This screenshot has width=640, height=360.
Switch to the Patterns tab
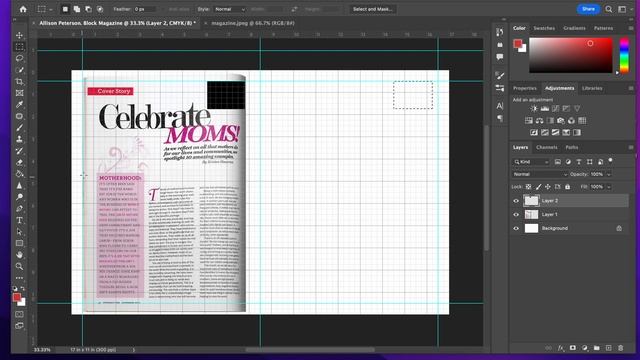[603, 28]
